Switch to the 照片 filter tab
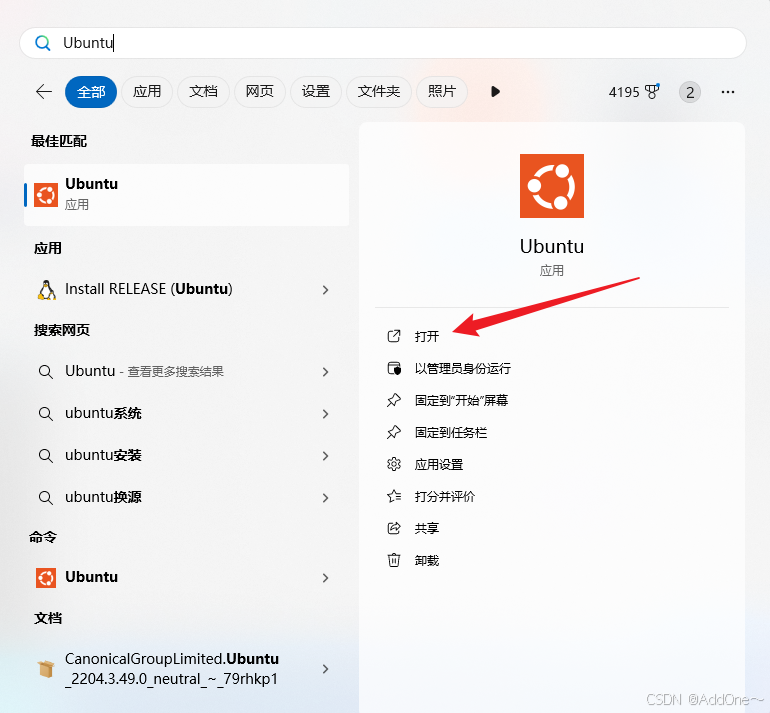 tap(441, 91)
